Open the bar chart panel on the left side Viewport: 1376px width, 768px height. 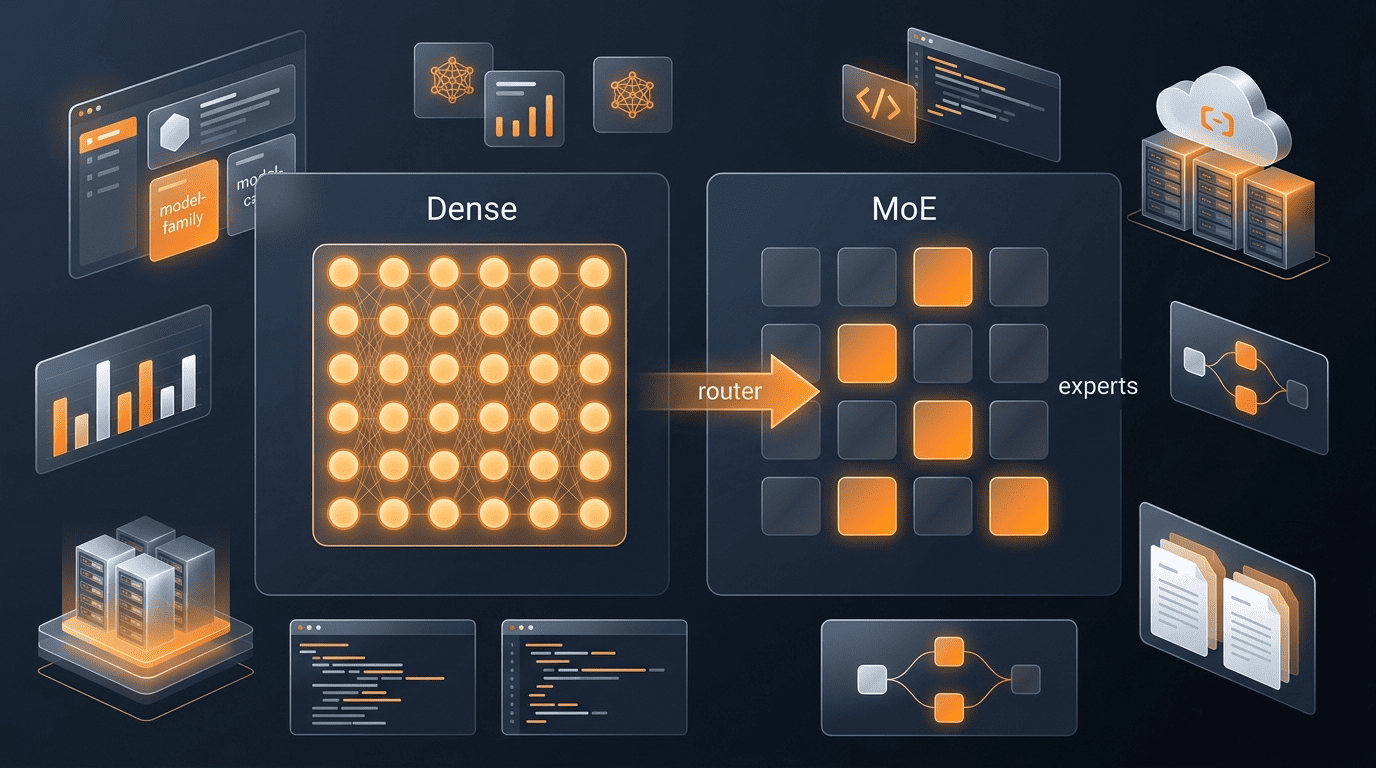[x=124, y=390]
